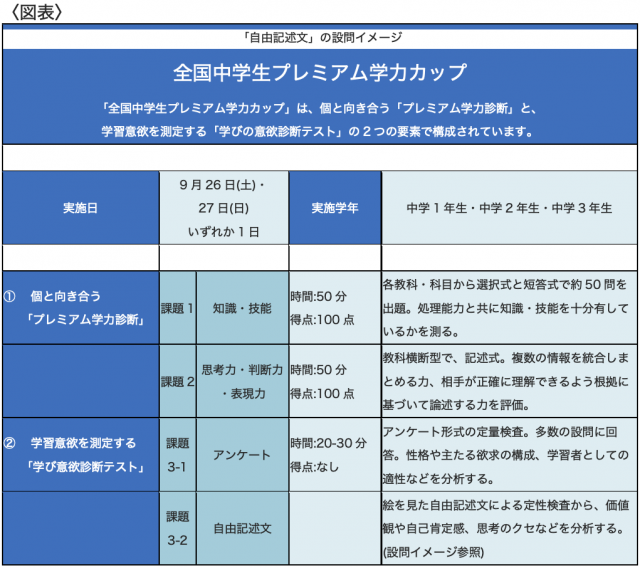
Task: Click the ② 学習意欲を測定する cell
Action: click(81, 454)
